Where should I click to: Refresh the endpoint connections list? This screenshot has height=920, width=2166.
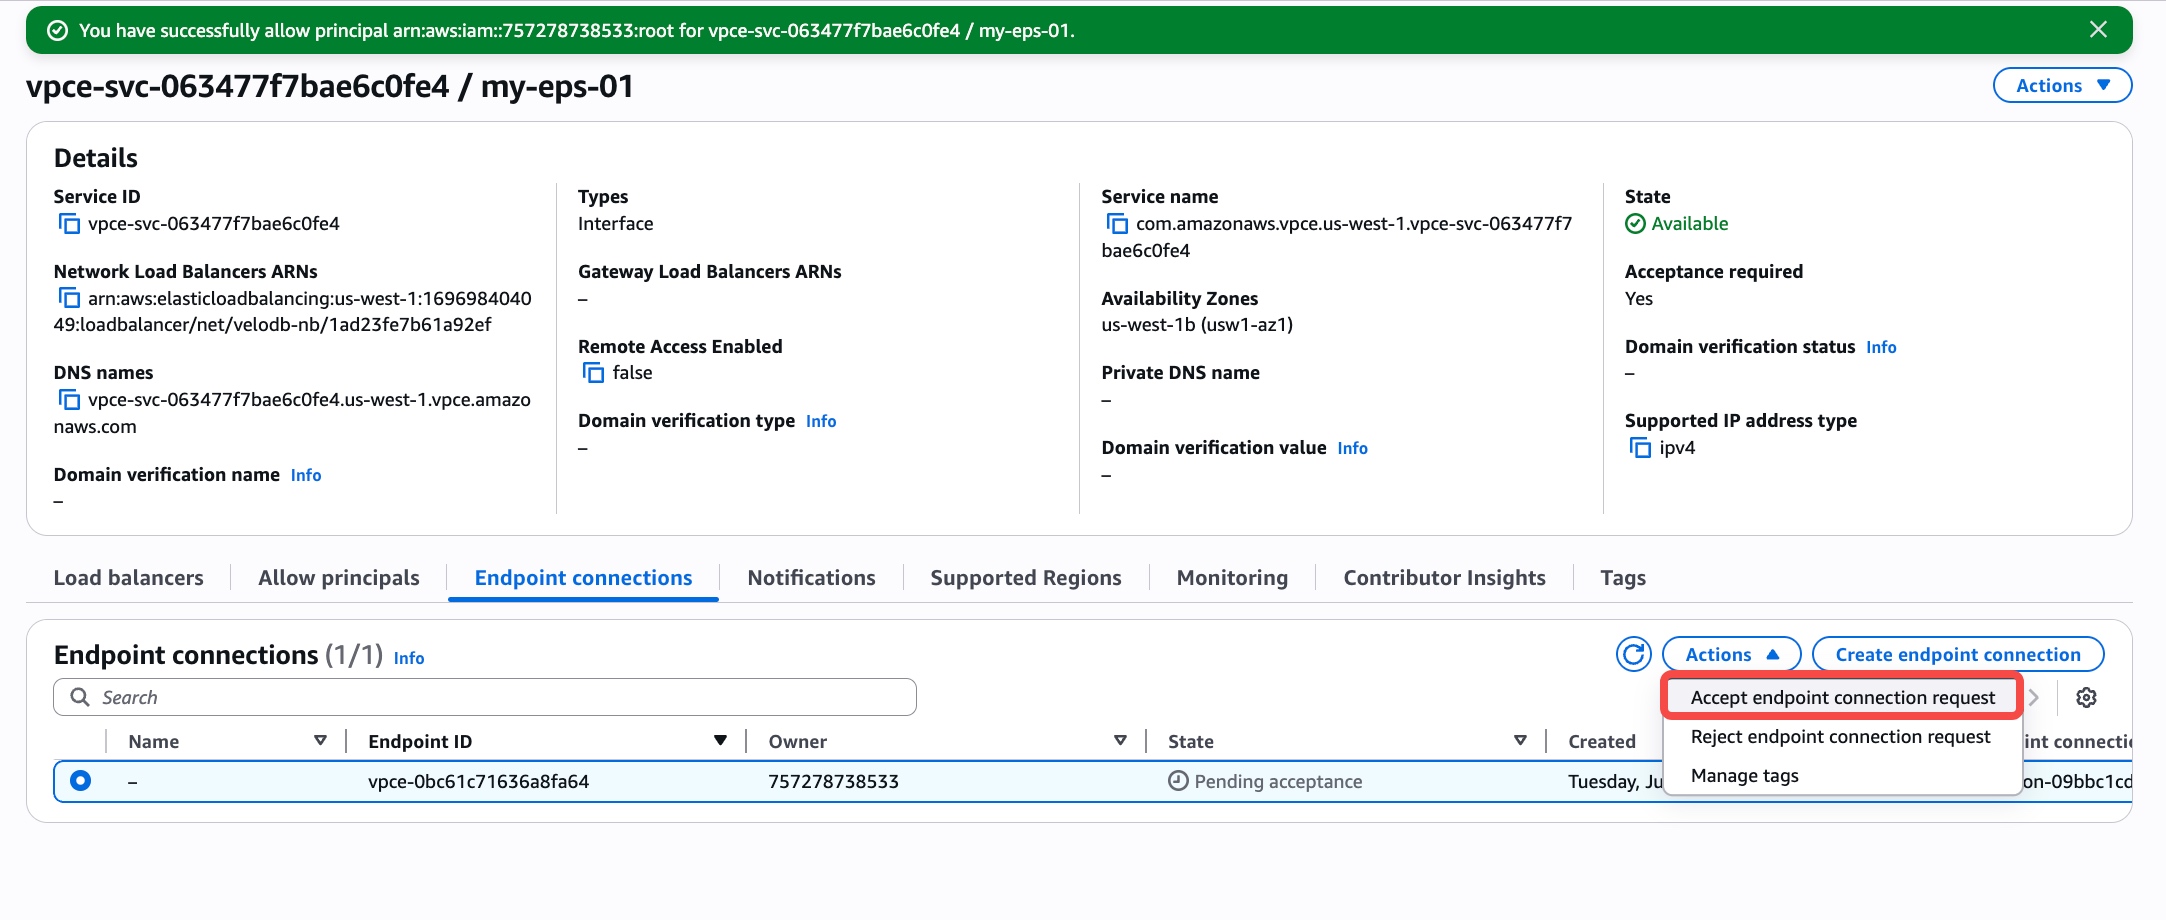(x=1634, y=654)
